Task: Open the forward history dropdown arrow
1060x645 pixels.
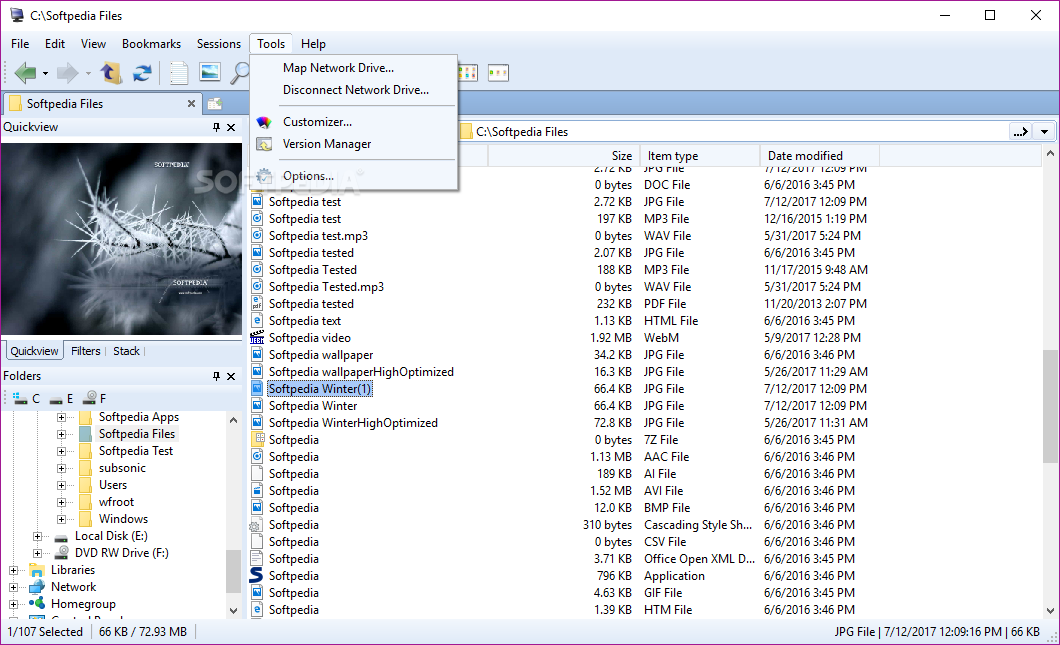Action: click(x=88, y=73)
